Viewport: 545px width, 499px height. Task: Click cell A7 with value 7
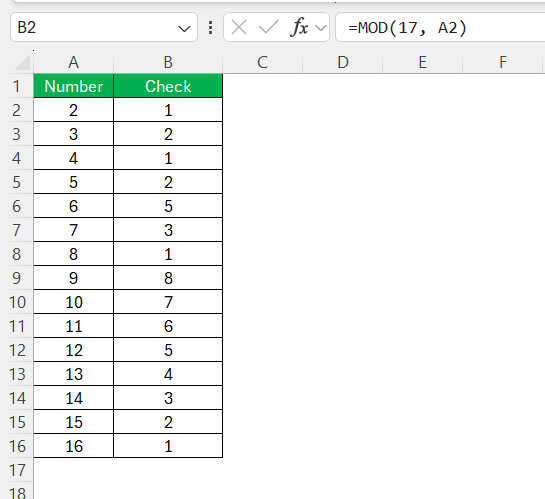73,230
